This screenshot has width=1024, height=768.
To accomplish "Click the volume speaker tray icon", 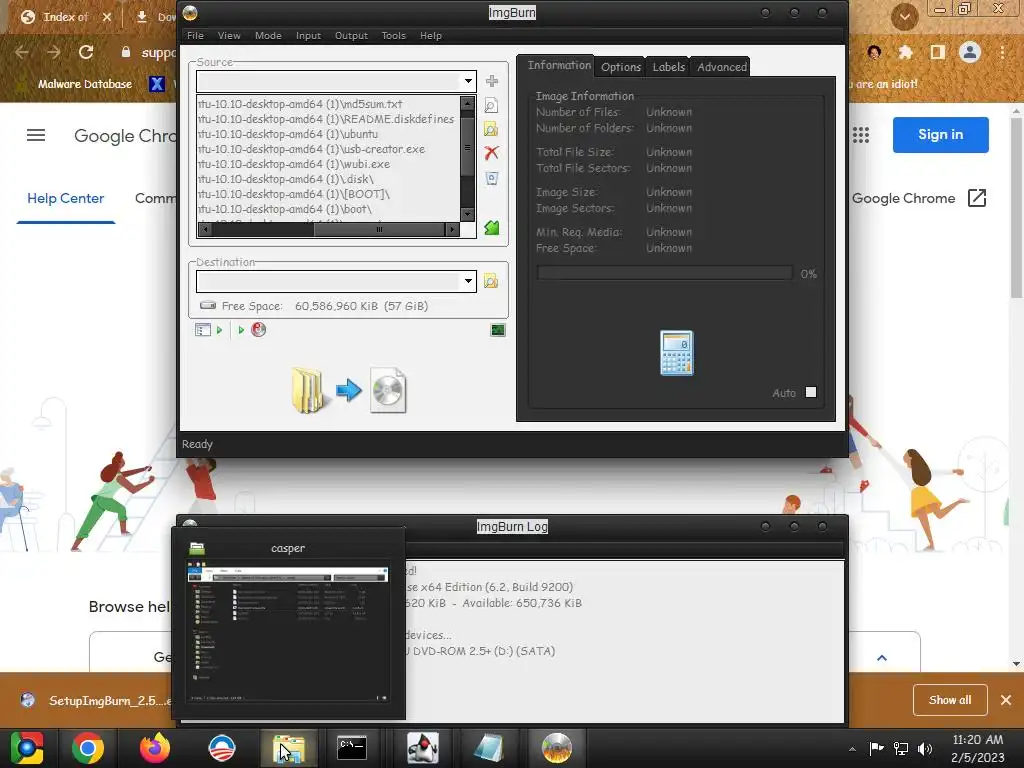I will coord(925,748).
